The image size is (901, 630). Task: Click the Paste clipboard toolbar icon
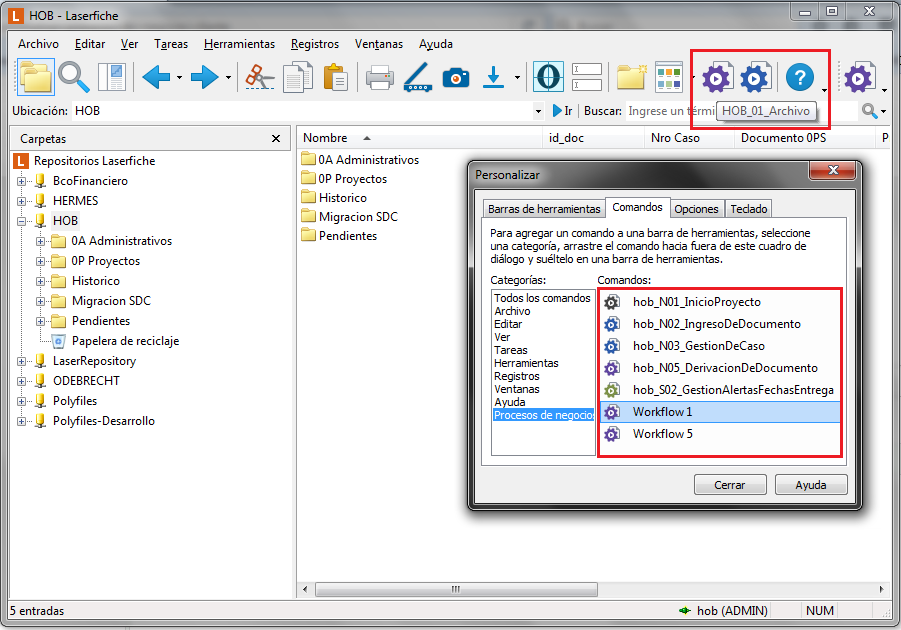(336, 77)
